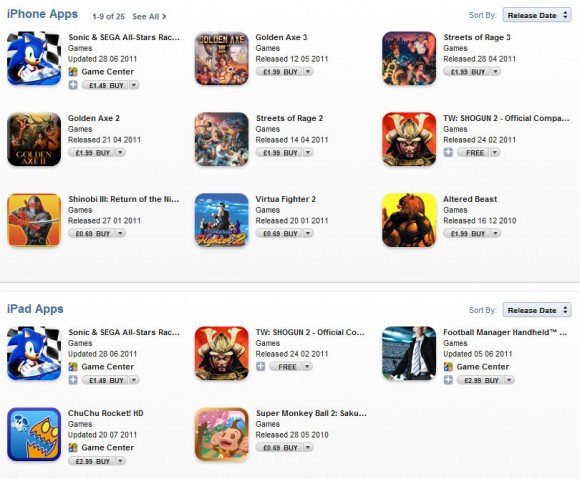Click the See All link for iPhone Apps
The image size is (580, 479).
[x=149, y=17]
